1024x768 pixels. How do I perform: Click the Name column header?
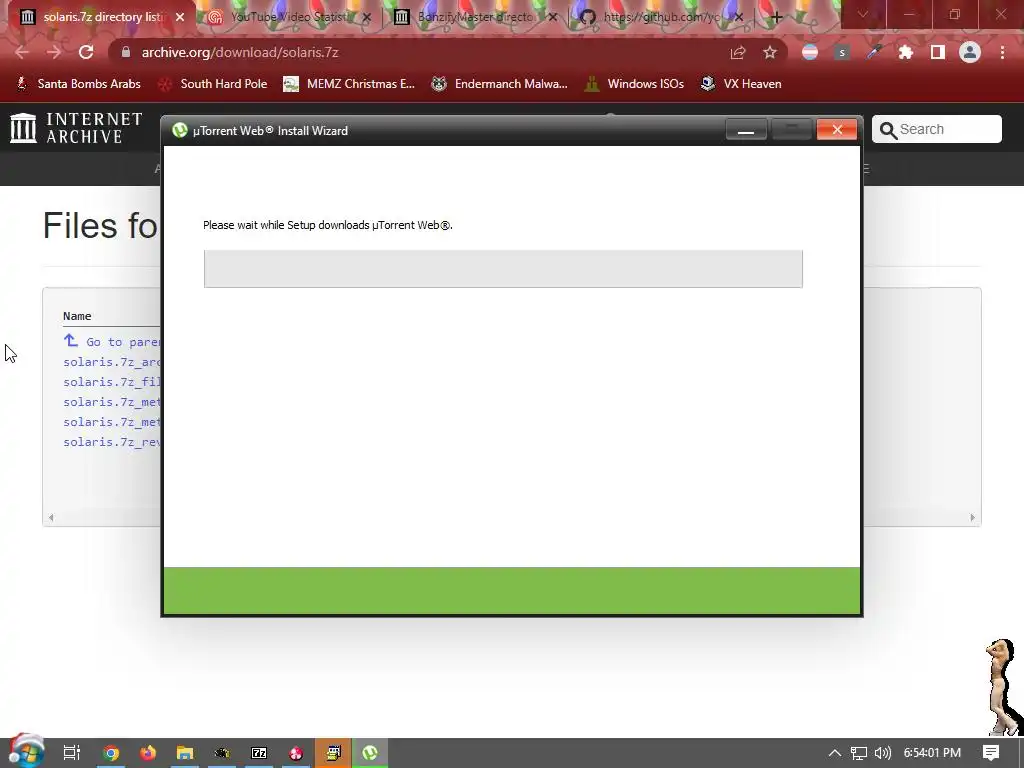click(77, 316)
